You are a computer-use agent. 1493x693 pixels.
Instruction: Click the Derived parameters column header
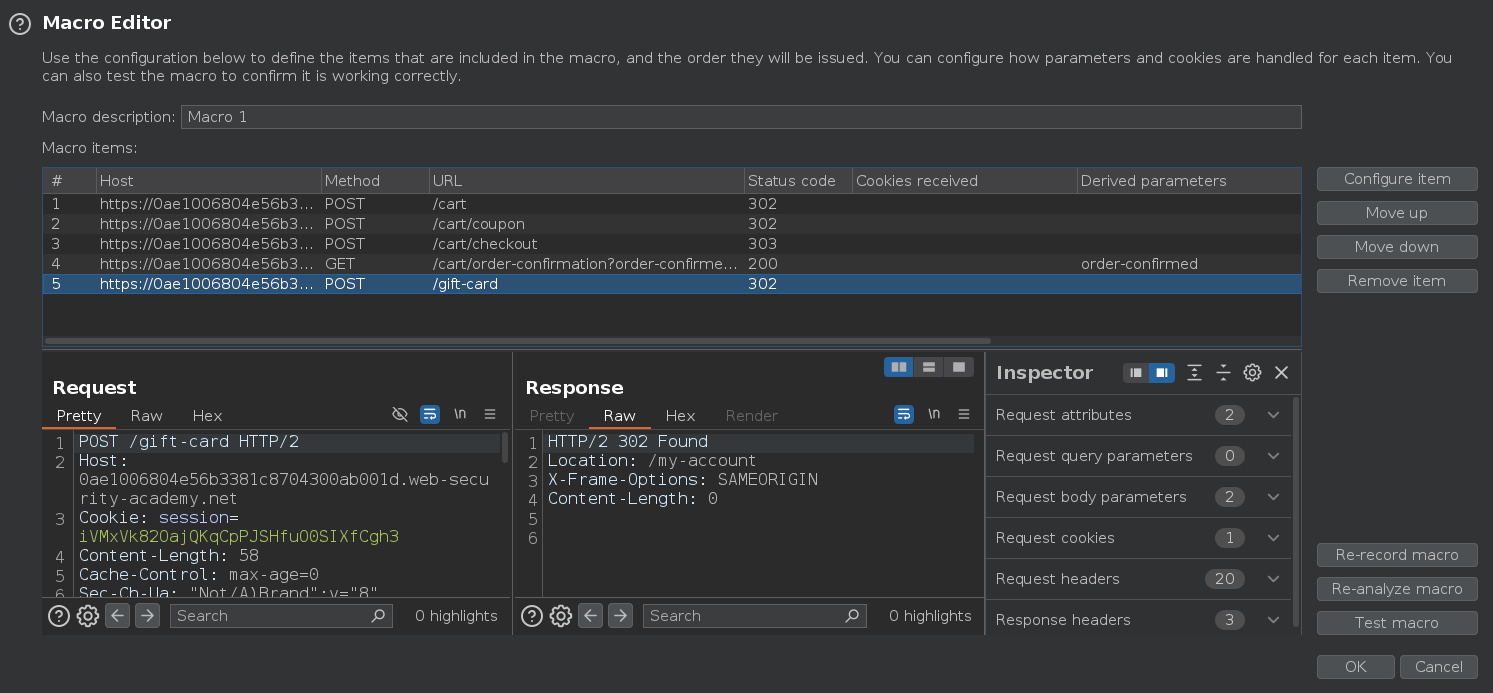[x=1189, y=181]
